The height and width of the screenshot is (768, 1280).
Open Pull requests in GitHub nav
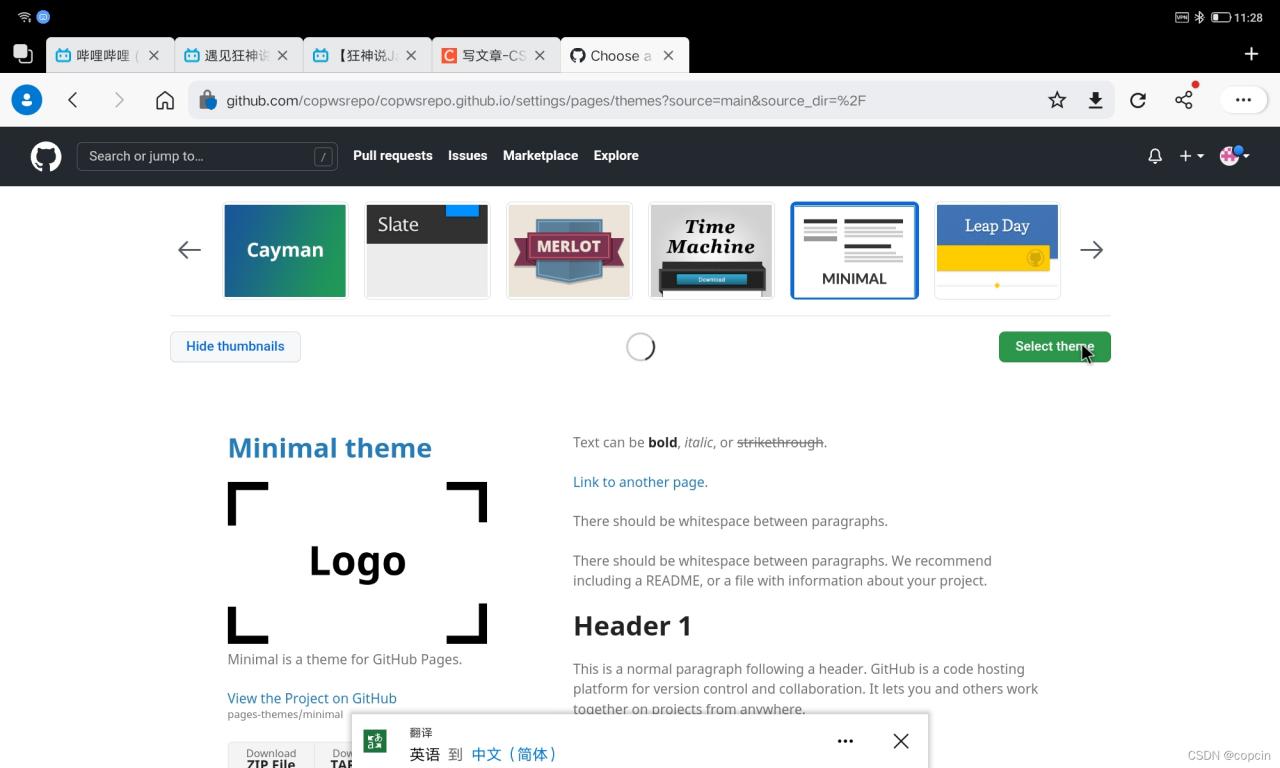point(393,156)
